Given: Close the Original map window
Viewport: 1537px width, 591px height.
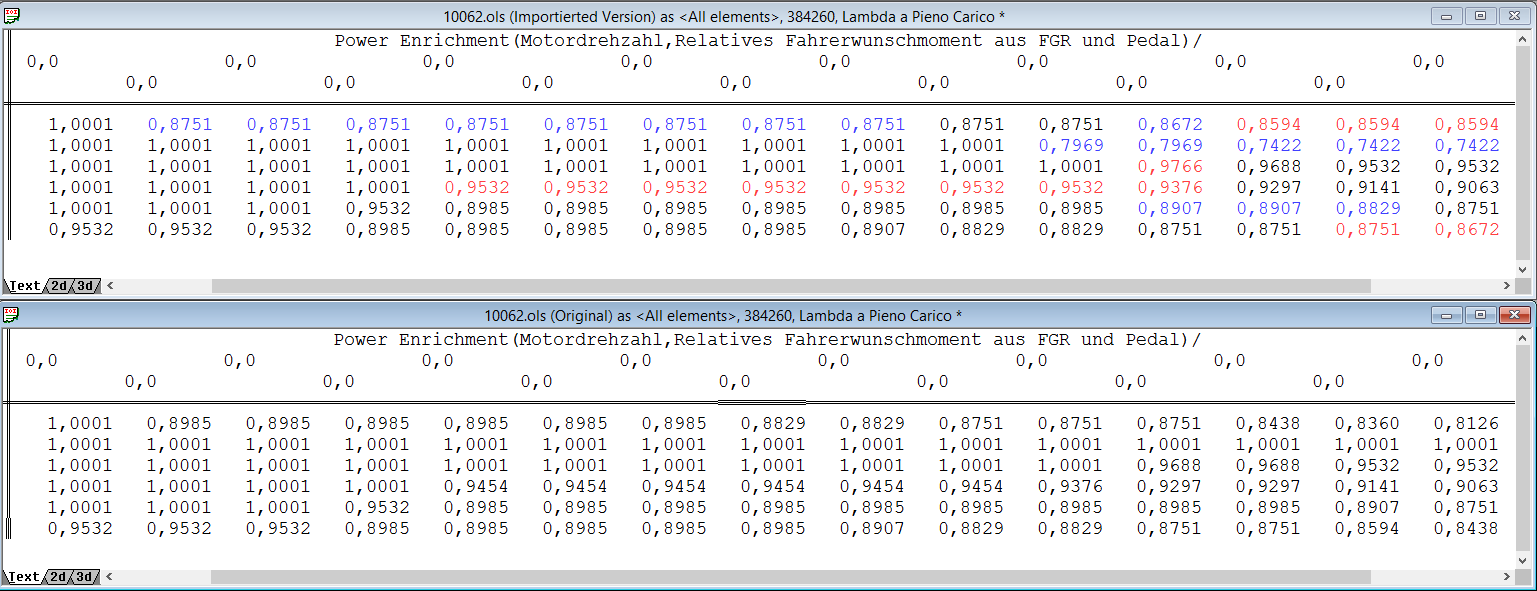Looking at the screenshot, I should pos(1514,315).
